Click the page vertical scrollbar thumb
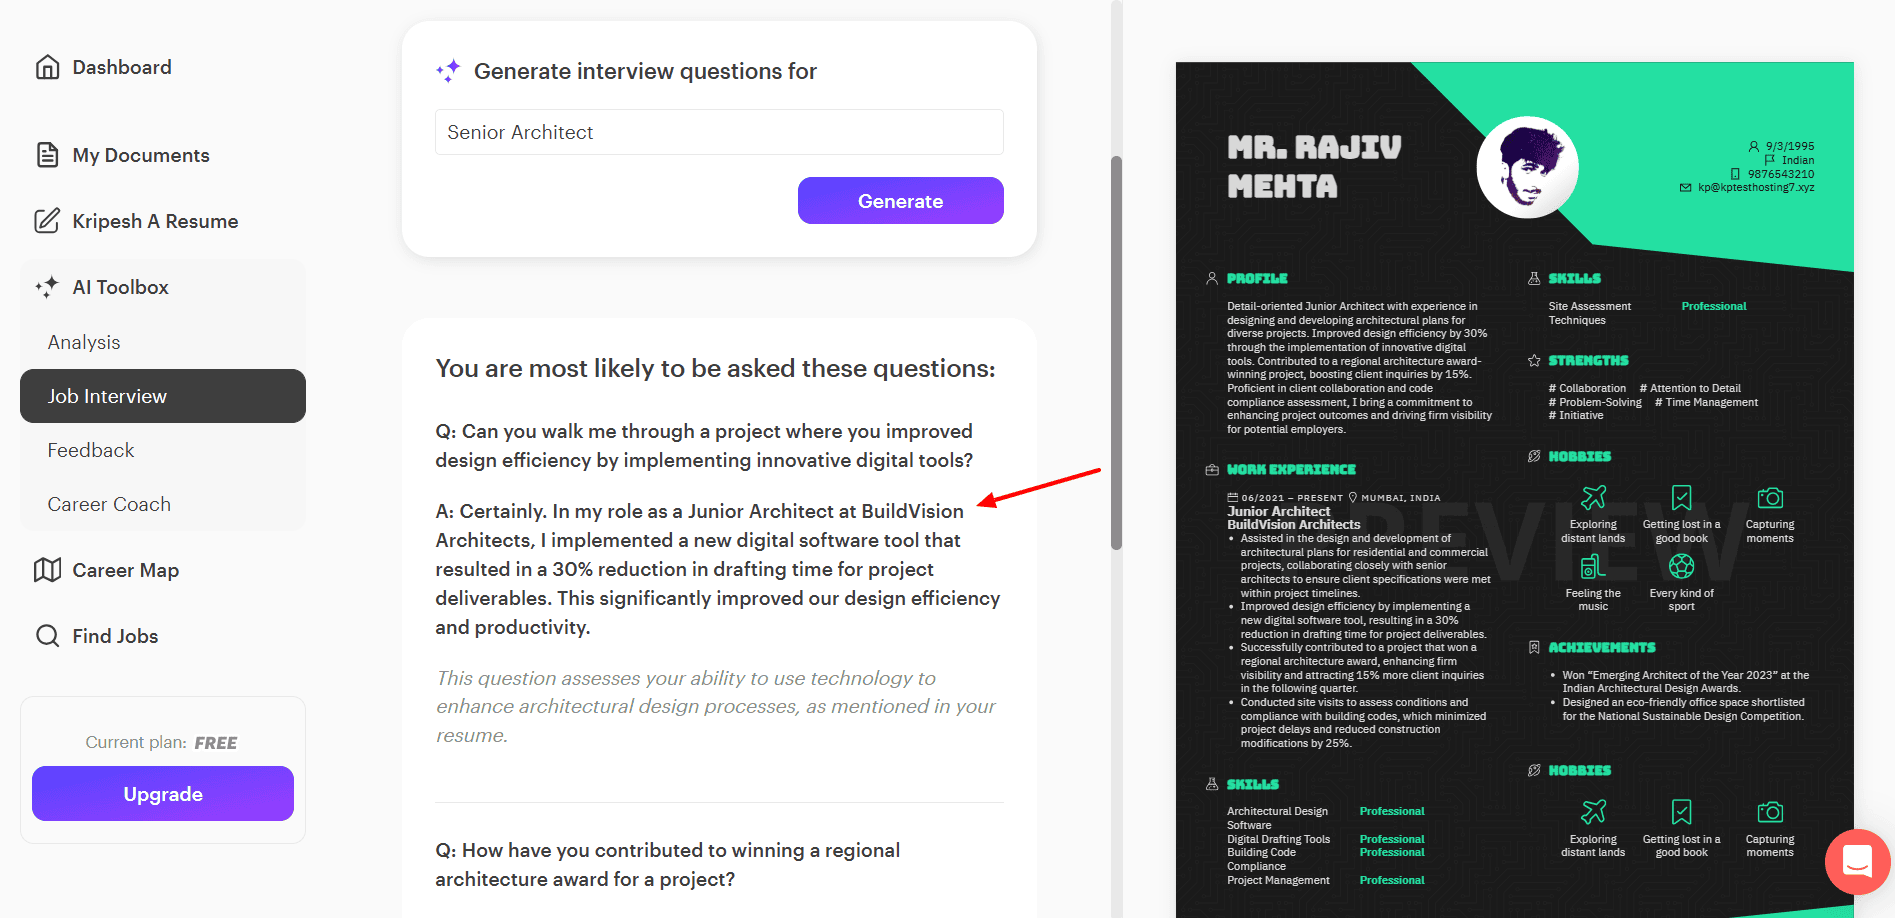The image size is (1895, 918). [x=1116, y=350]
